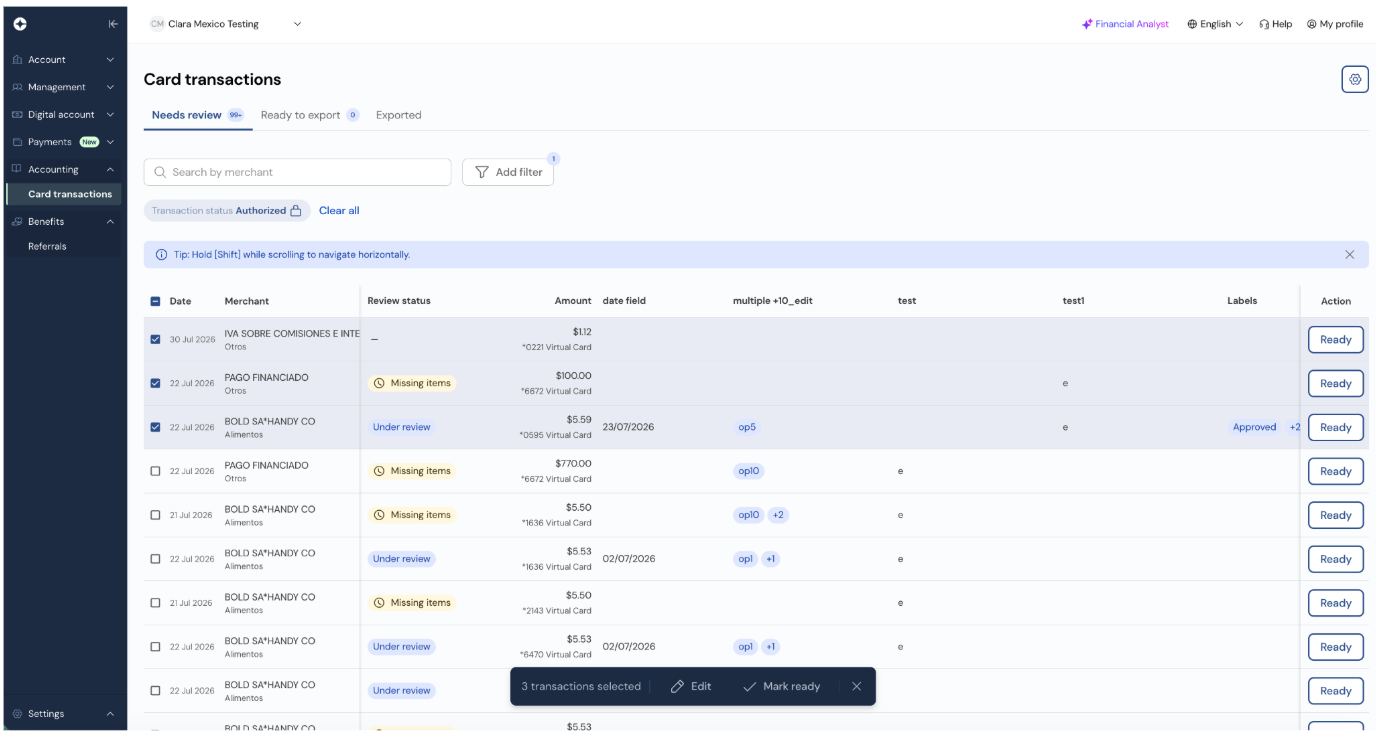The image size is (1376, 740).
Task: Click the pencil Edit action in selection bar
Action: pyautogui.click(x=691, y=686)
